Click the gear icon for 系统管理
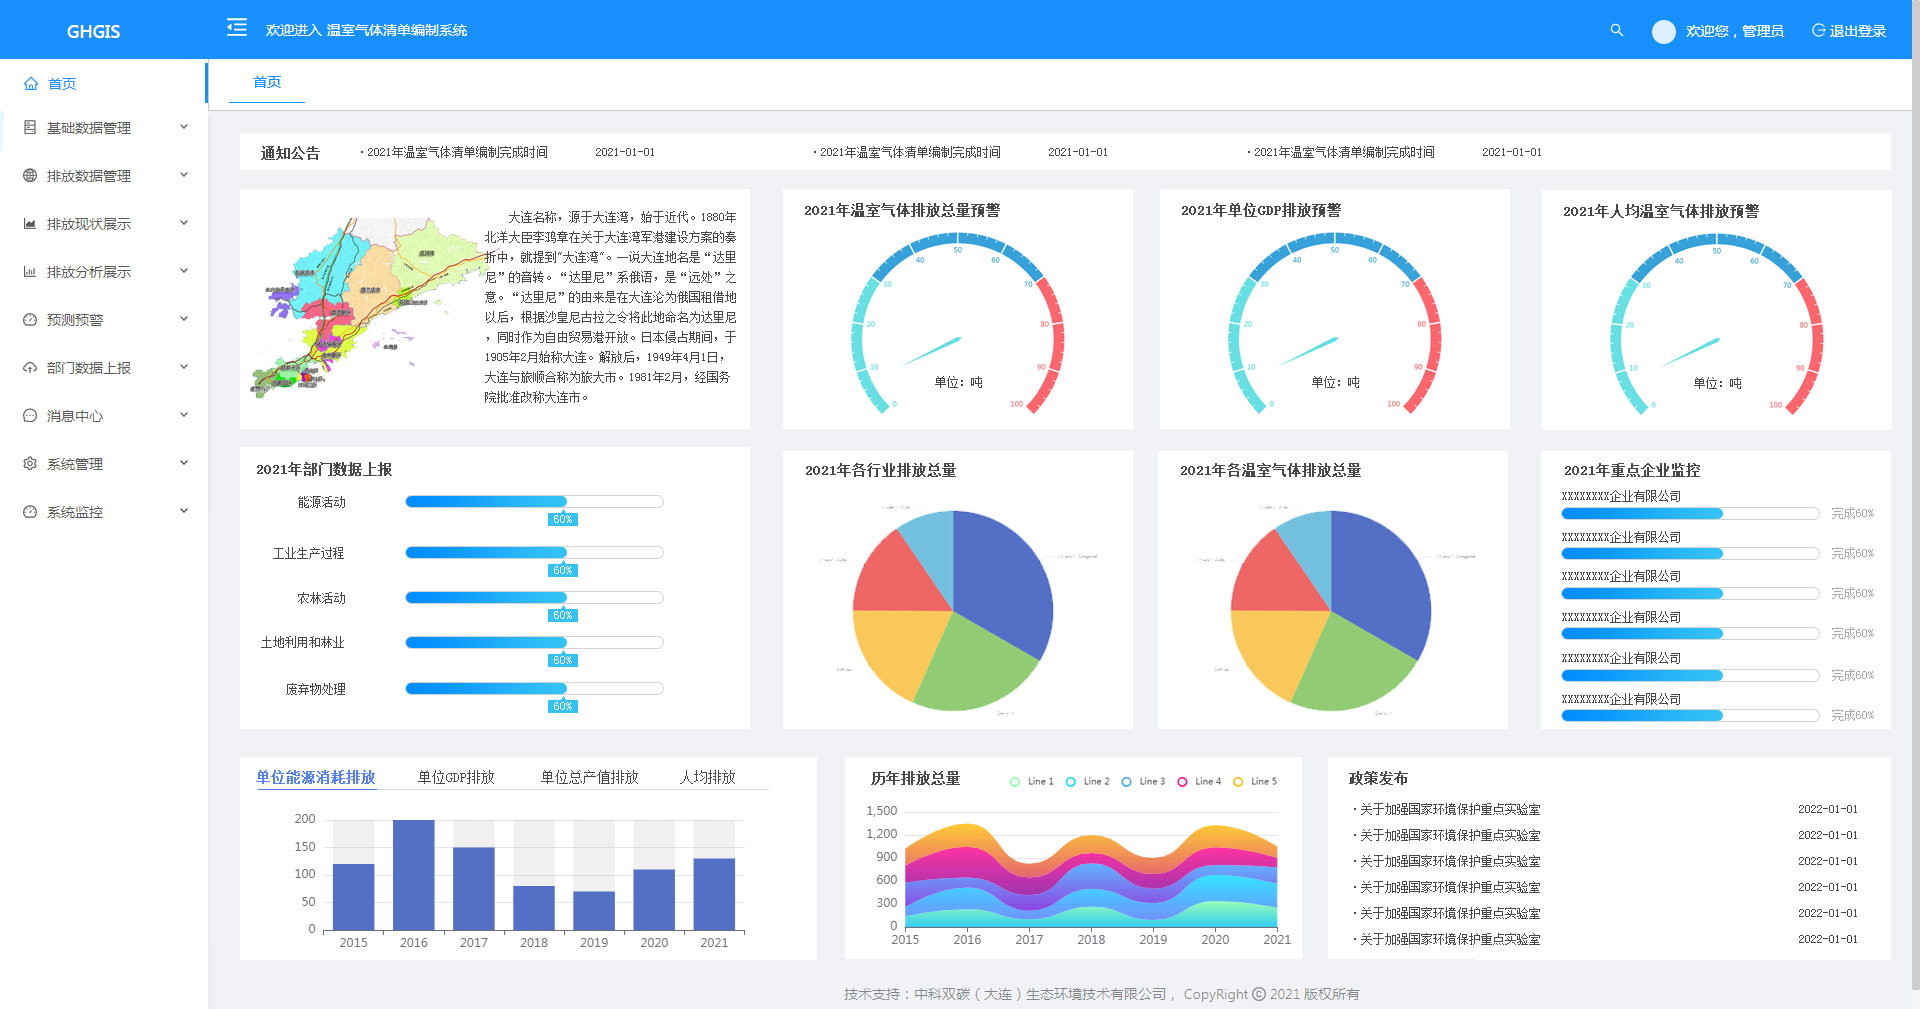Image resolution: width=1920 pixels, height=1009 pixels. tap(30, 464)
